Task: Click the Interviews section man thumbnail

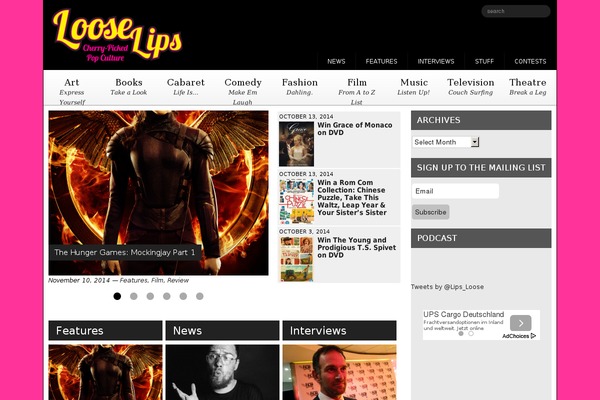Action: (x=339, y=372)
